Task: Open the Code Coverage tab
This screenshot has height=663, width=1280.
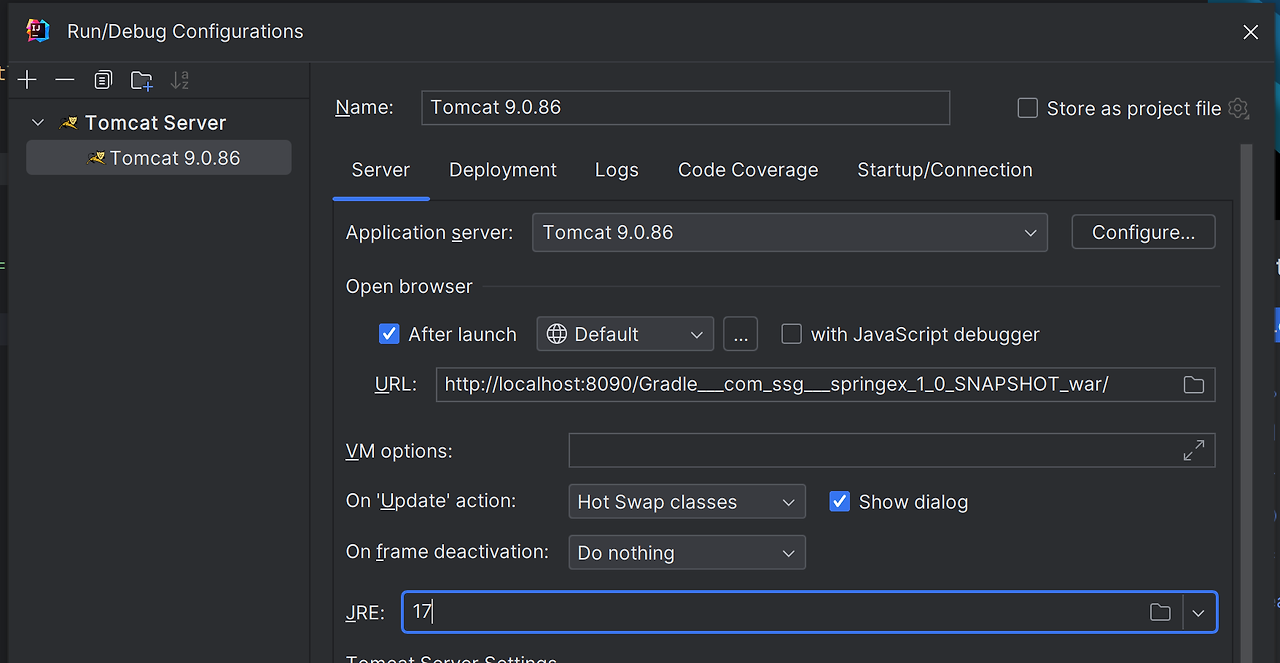Action: 748,170
